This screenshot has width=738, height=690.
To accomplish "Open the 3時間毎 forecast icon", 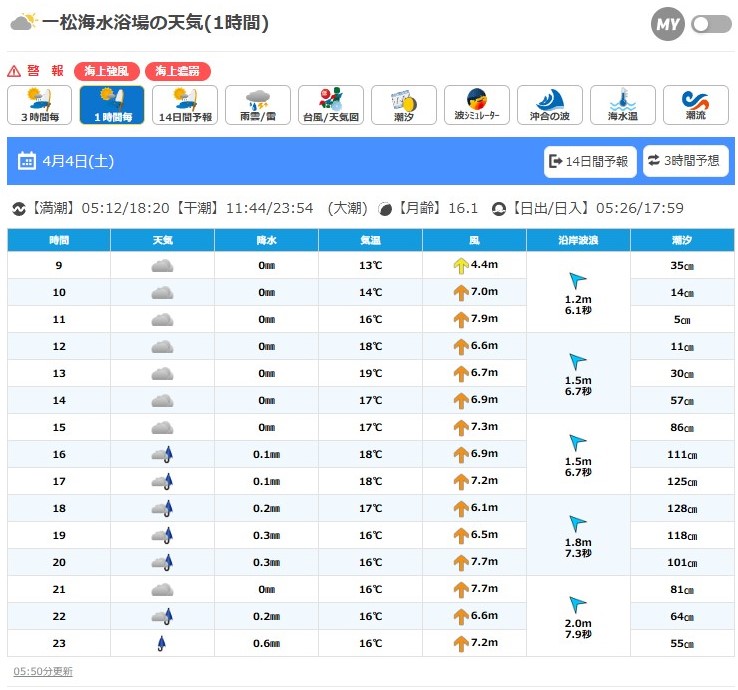I will click(x=40, y=105).
